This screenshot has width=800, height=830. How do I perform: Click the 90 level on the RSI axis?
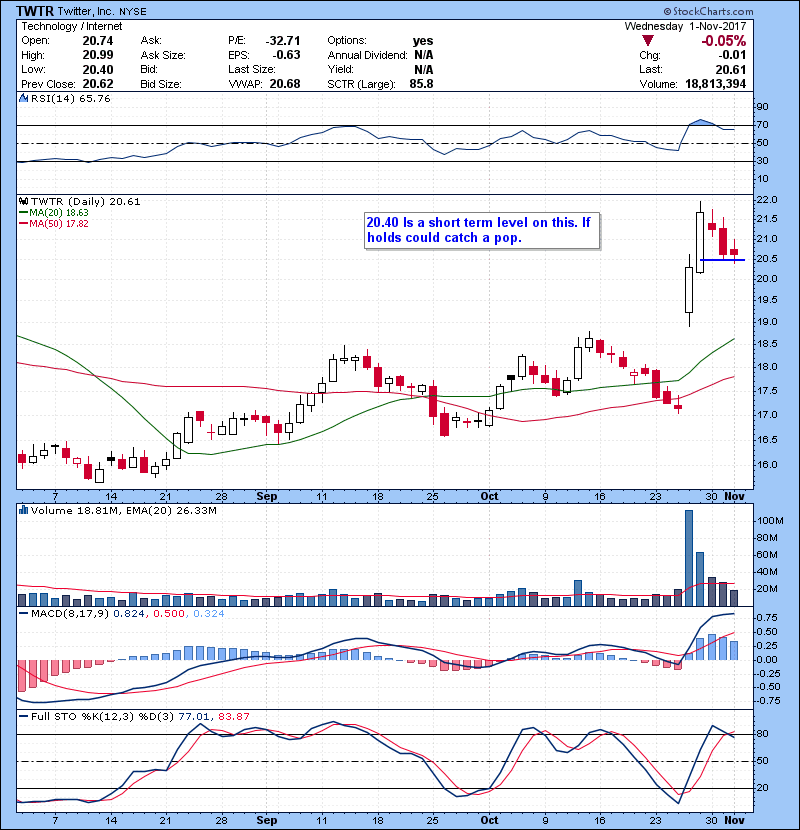pyautogui.click(x=763, y=107)
